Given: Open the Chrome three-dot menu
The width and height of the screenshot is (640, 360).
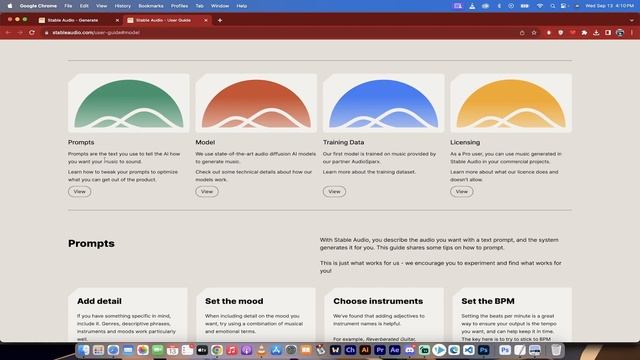Looking at the screenshot, I should (x=632, y=33).
